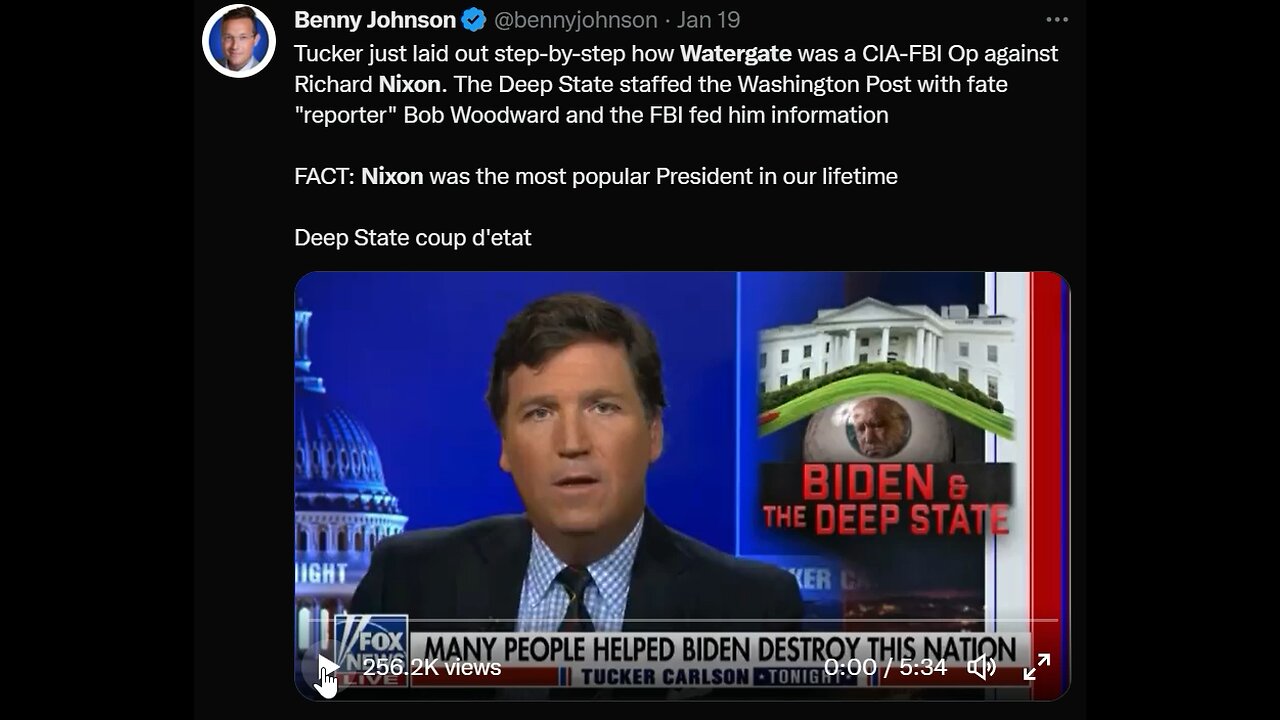The height and width of the screenshot is (720, 1280).
Task: Click the Biden & The Deep State graphic
Action: pyautogui.click(x=886, y=500)
